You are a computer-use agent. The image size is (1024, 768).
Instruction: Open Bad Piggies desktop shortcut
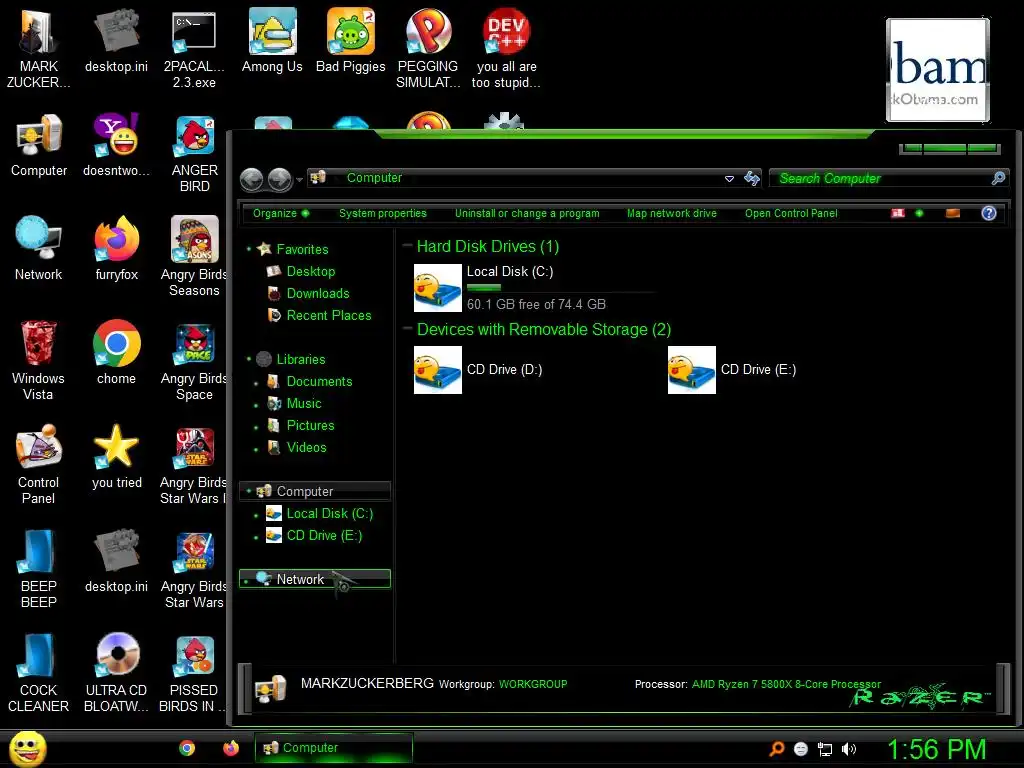(x=351, y=41)
